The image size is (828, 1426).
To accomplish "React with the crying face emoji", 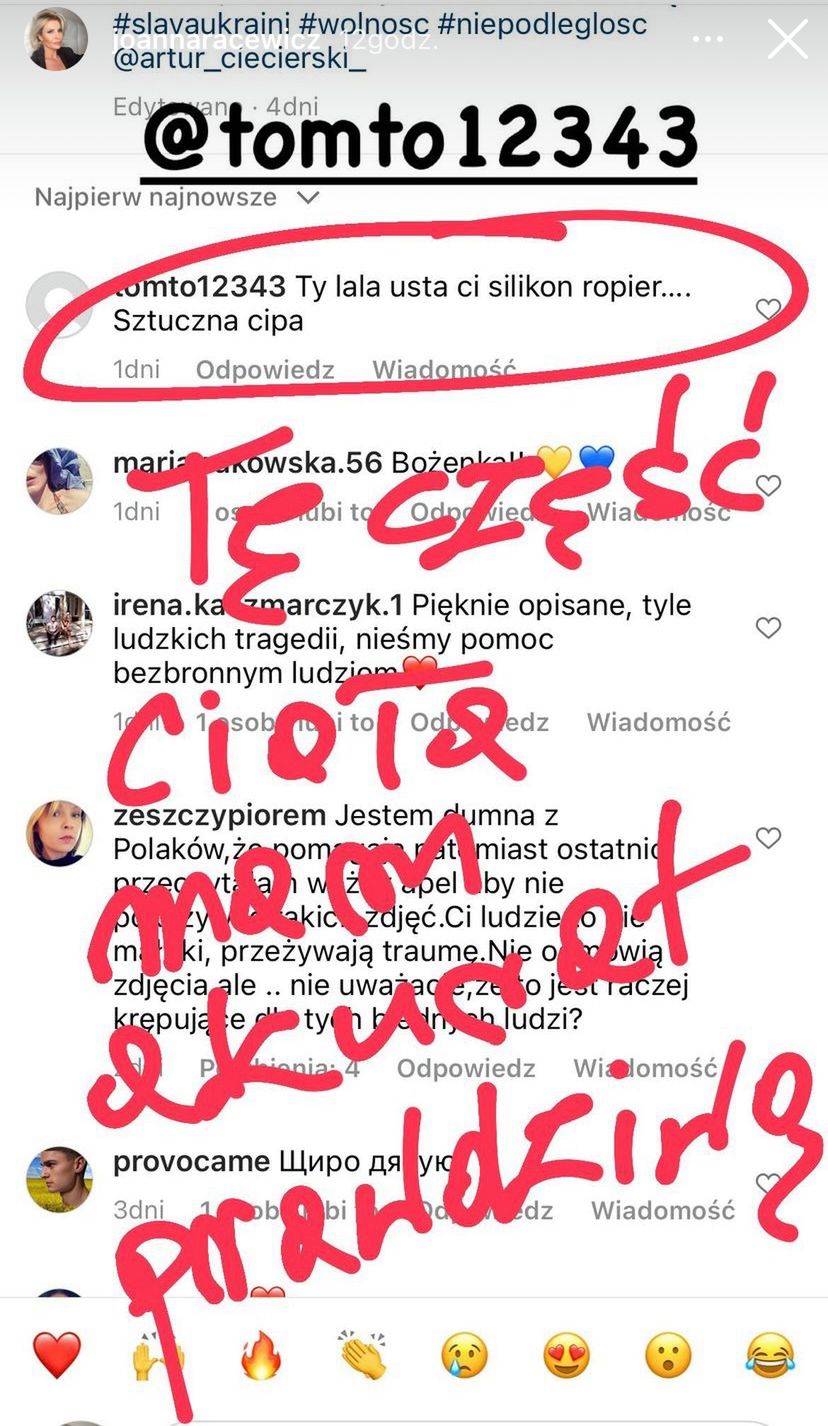I will [465, 1356].
